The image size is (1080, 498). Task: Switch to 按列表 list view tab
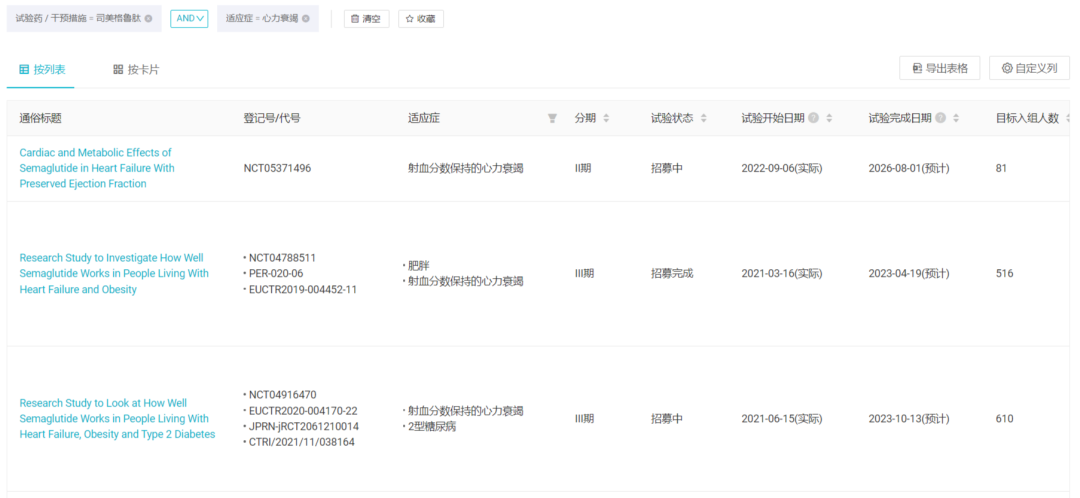tap(42, 69)
